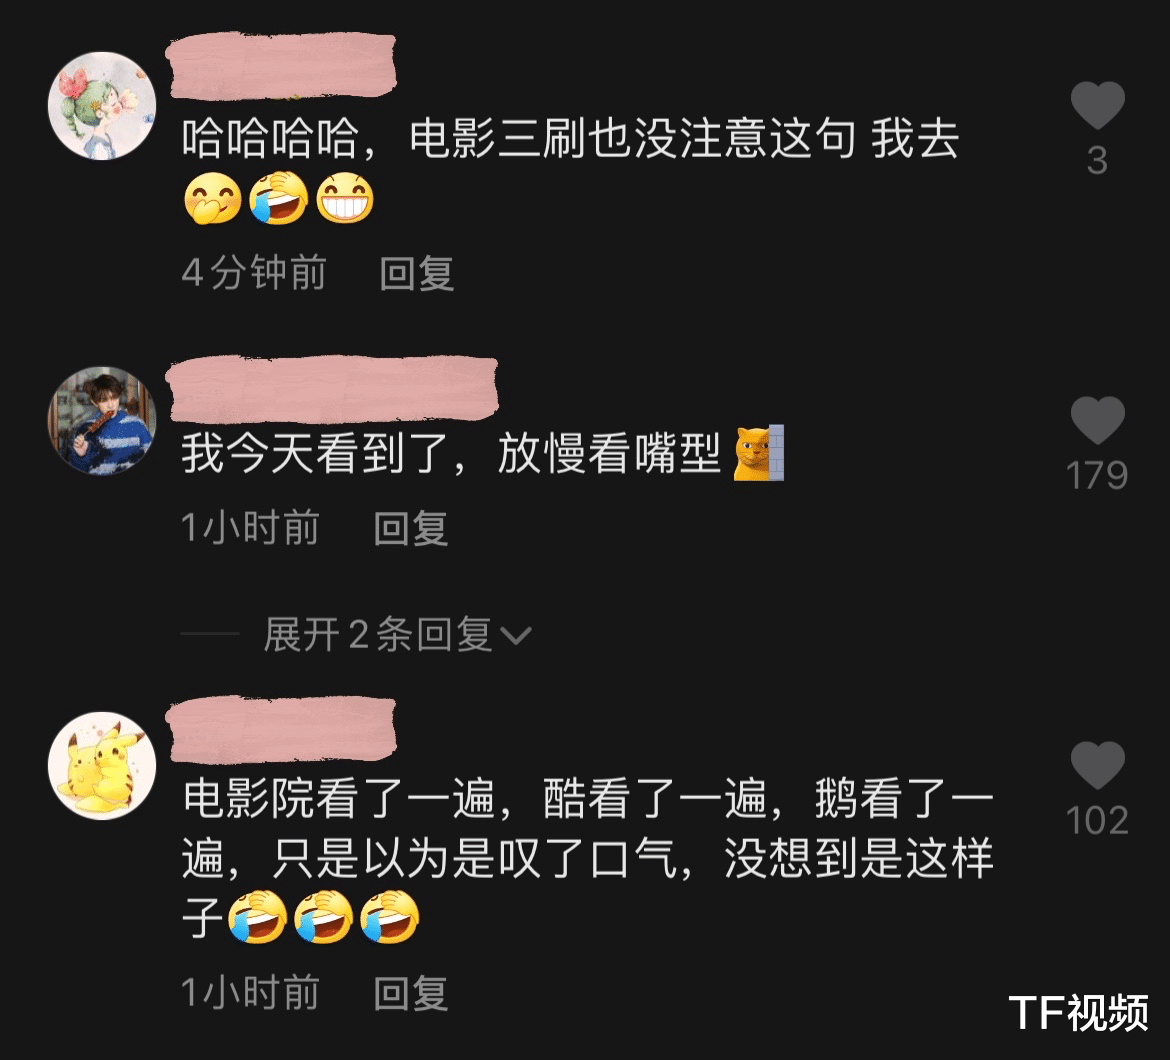Open the third commenter's blurred username
Viewport: 1170px width, 1060px height.
281,730
